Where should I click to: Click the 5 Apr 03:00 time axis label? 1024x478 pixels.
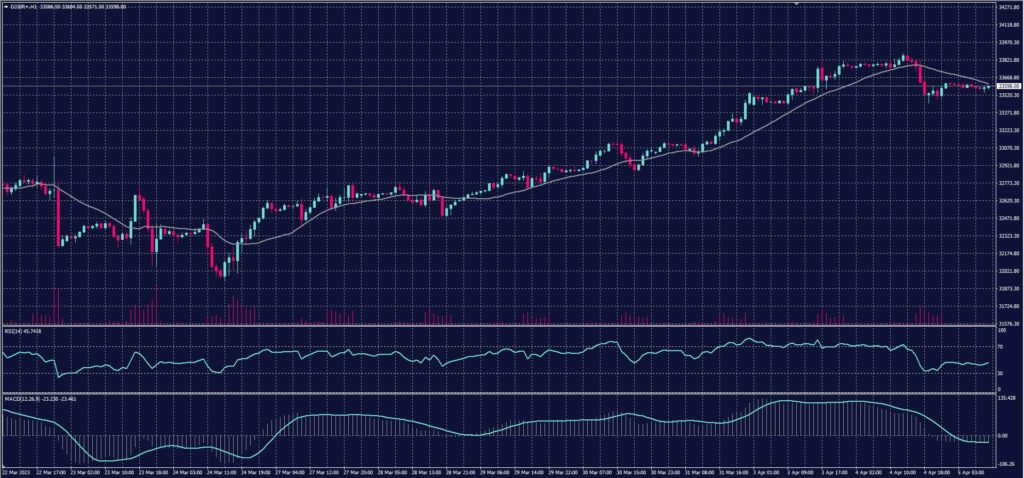pyautogui.click(x=970, y=470)
